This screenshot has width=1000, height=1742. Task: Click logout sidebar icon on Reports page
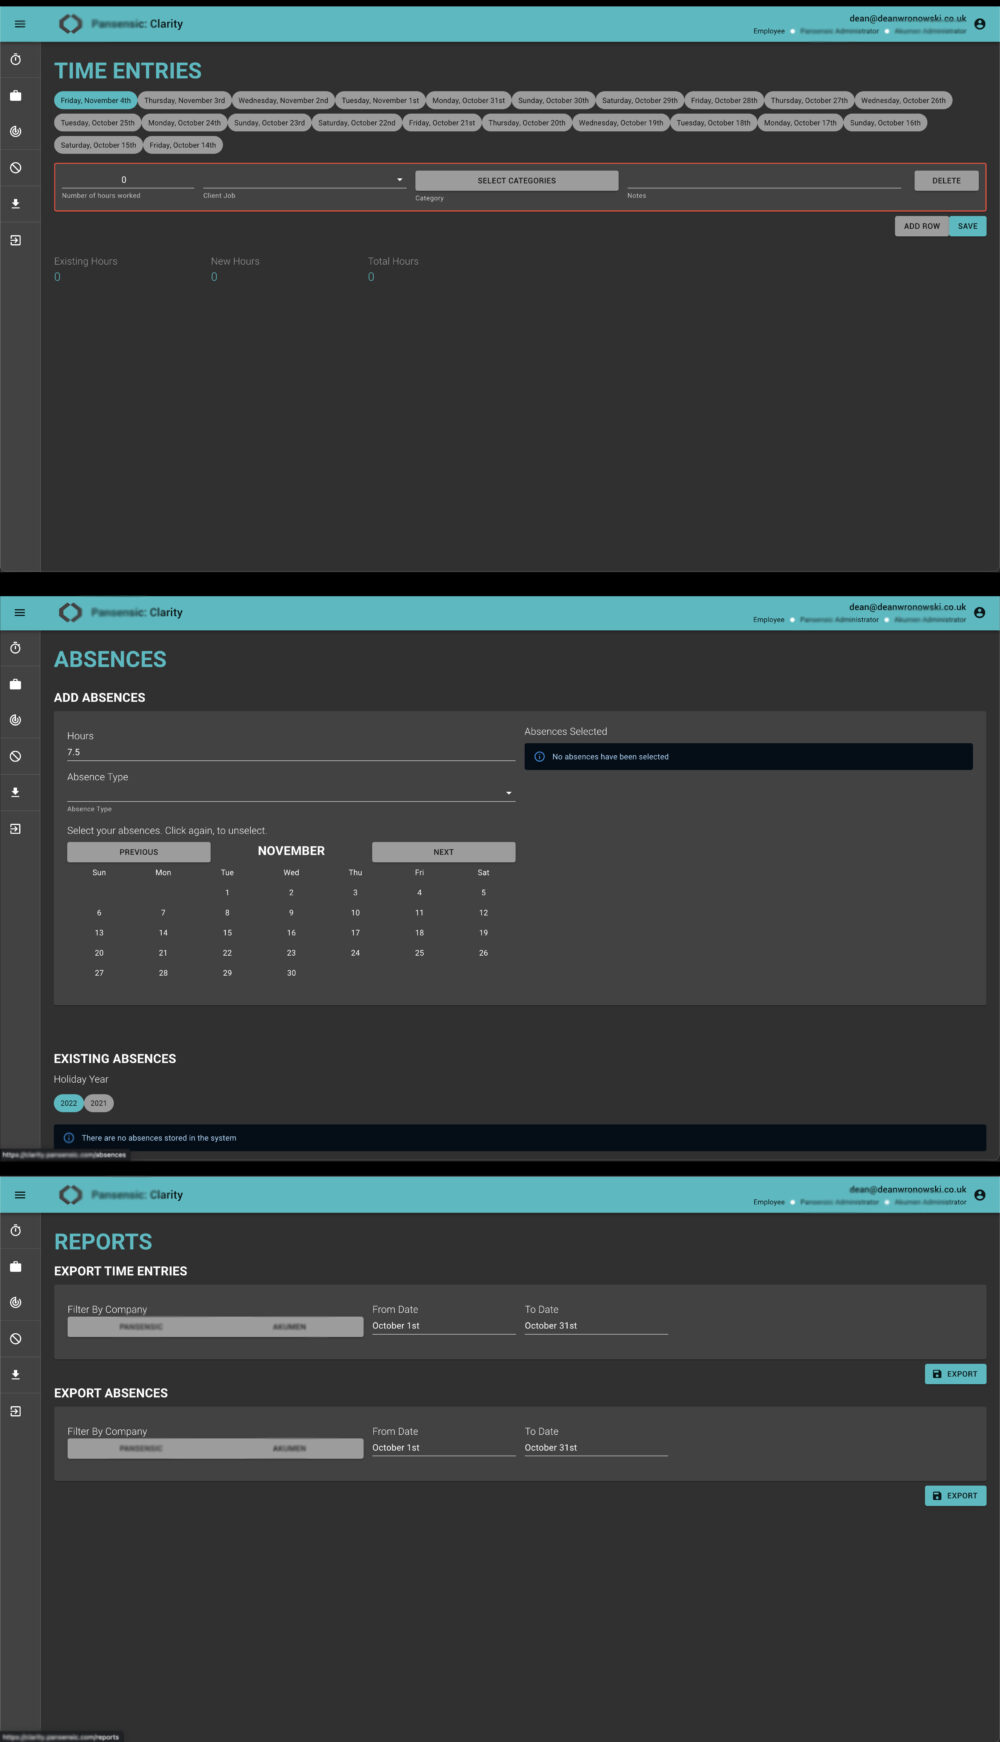point(15,1411)
